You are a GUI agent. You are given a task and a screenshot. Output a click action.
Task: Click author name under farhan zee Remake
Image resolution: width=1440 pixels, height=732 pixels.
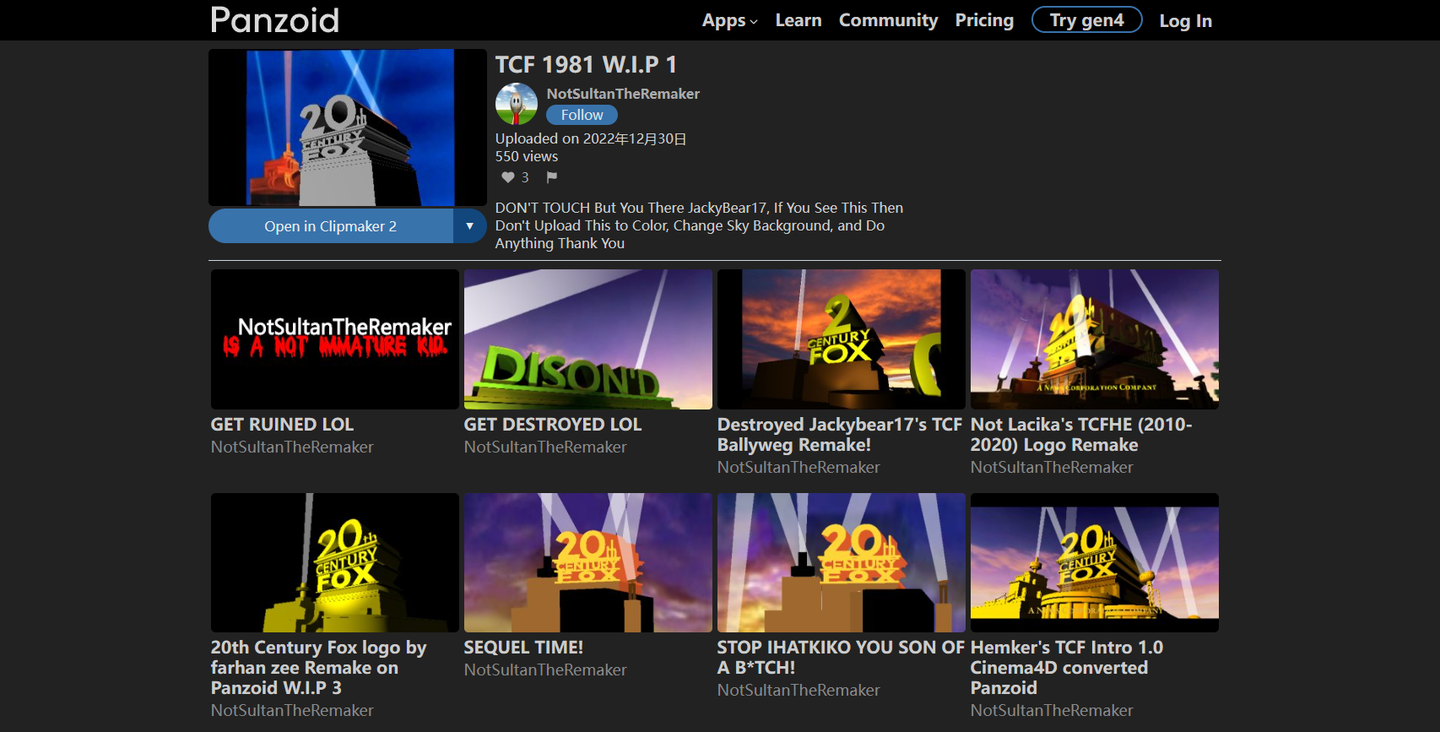click(292, 710)
